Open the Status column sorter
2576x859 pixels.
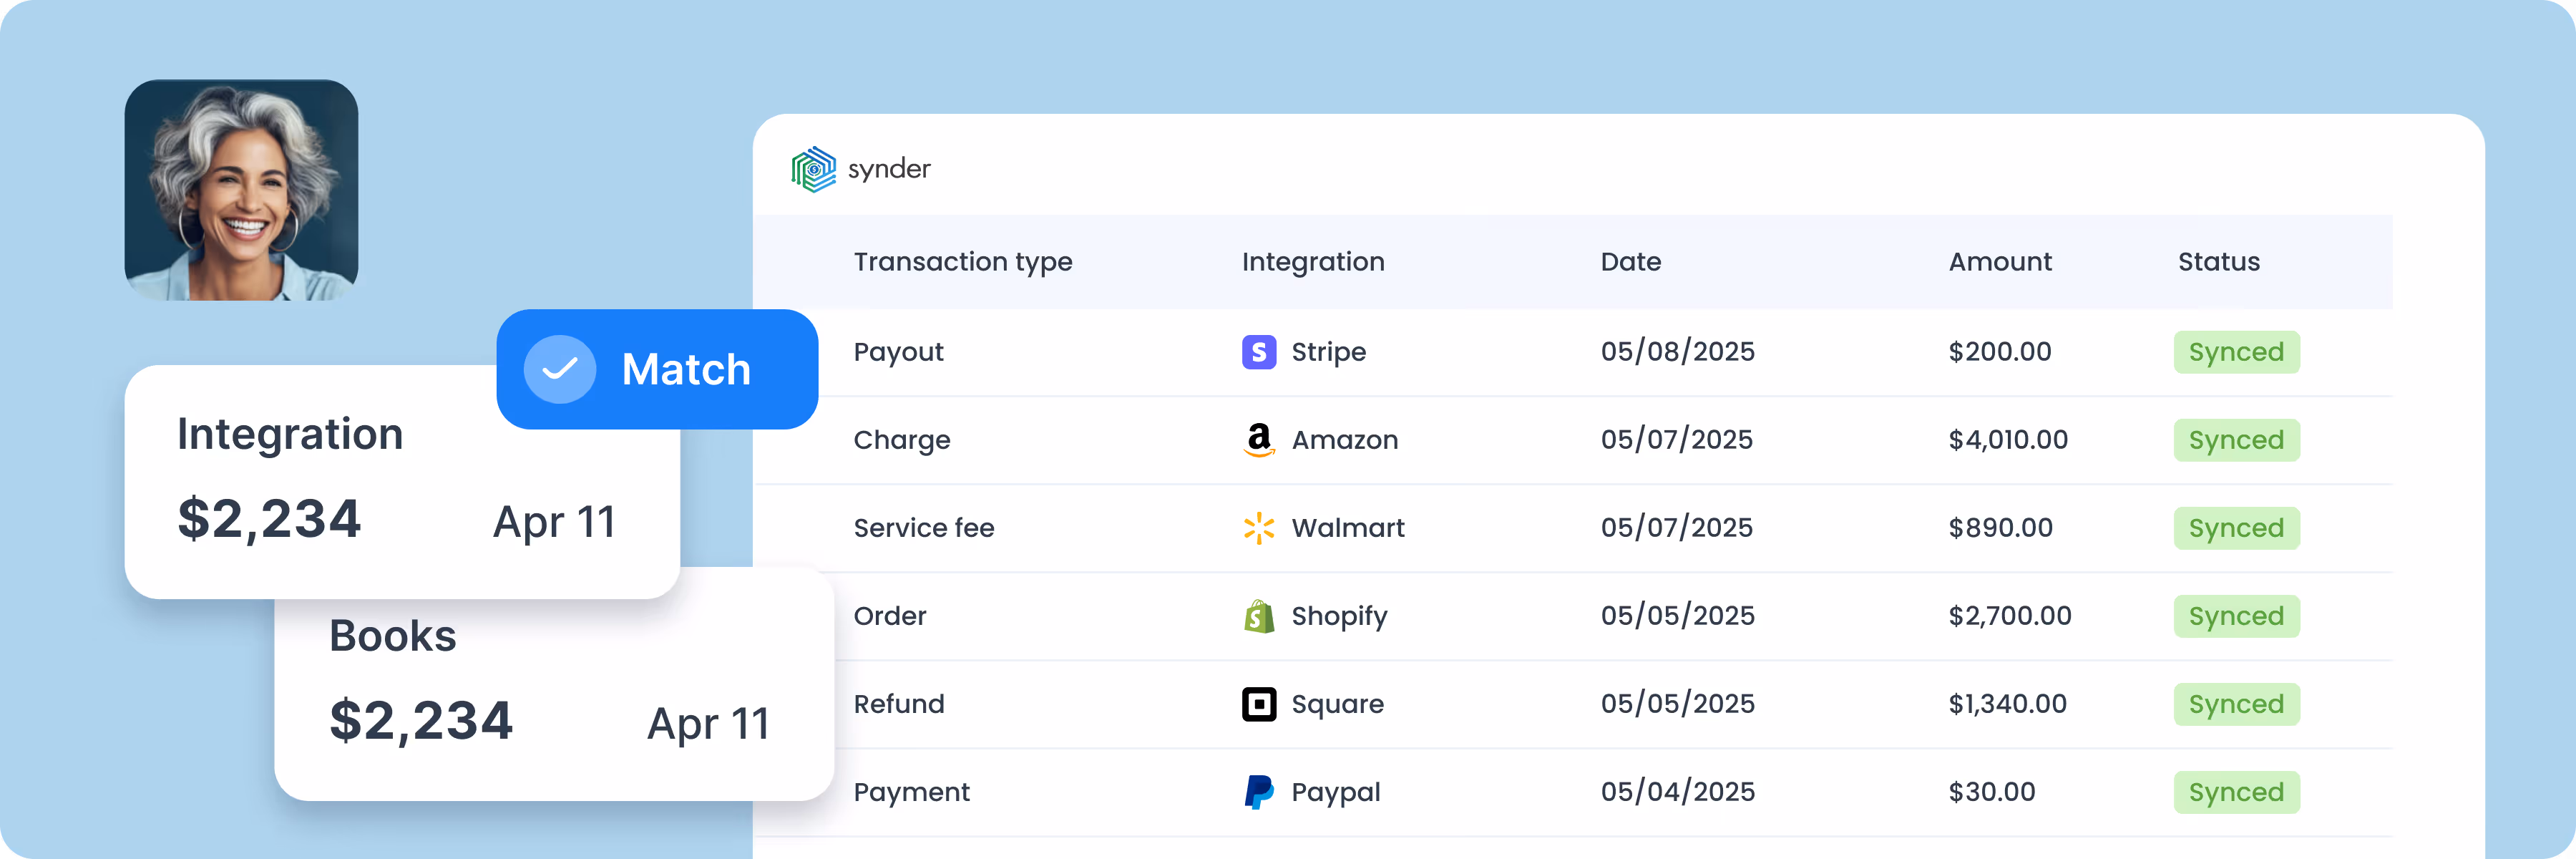2219,261
